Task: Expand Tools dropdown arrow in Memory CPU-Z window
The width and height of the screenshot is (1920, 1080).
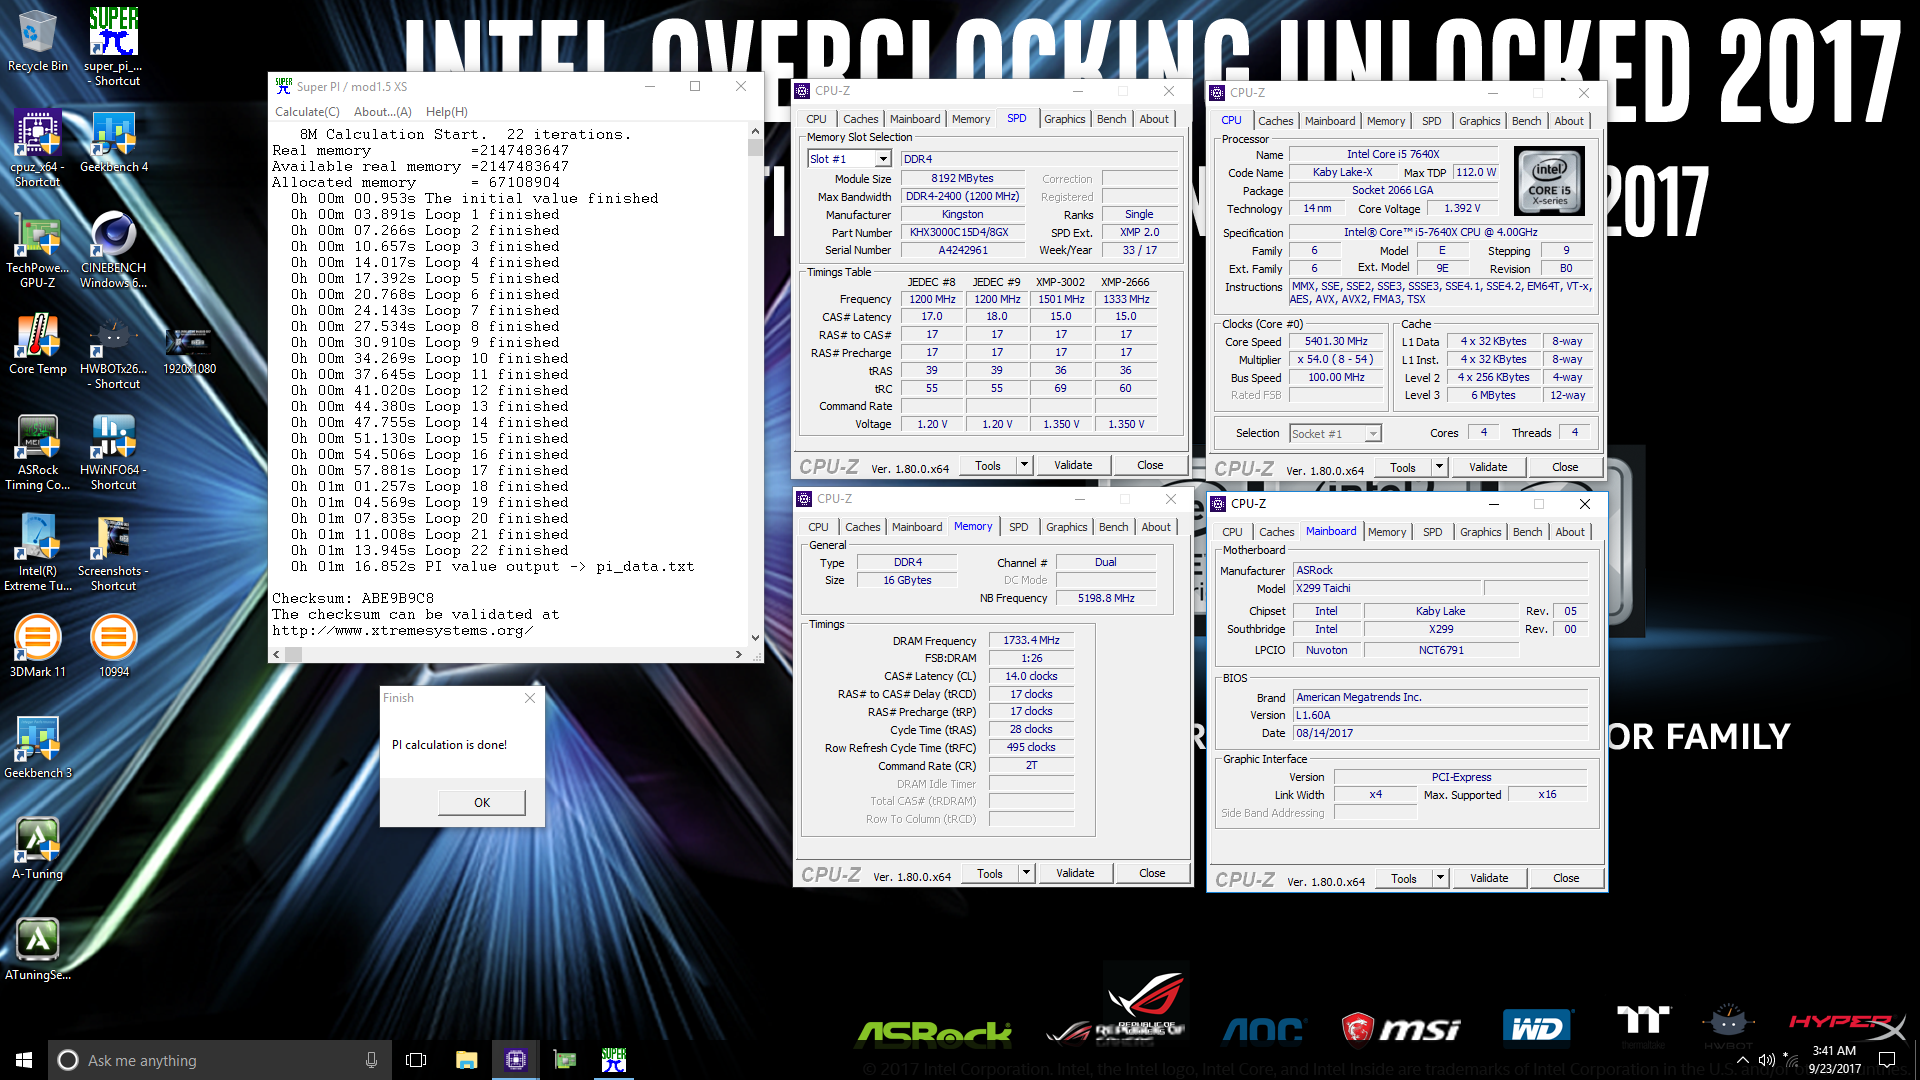Action: tap(1026, 873)
